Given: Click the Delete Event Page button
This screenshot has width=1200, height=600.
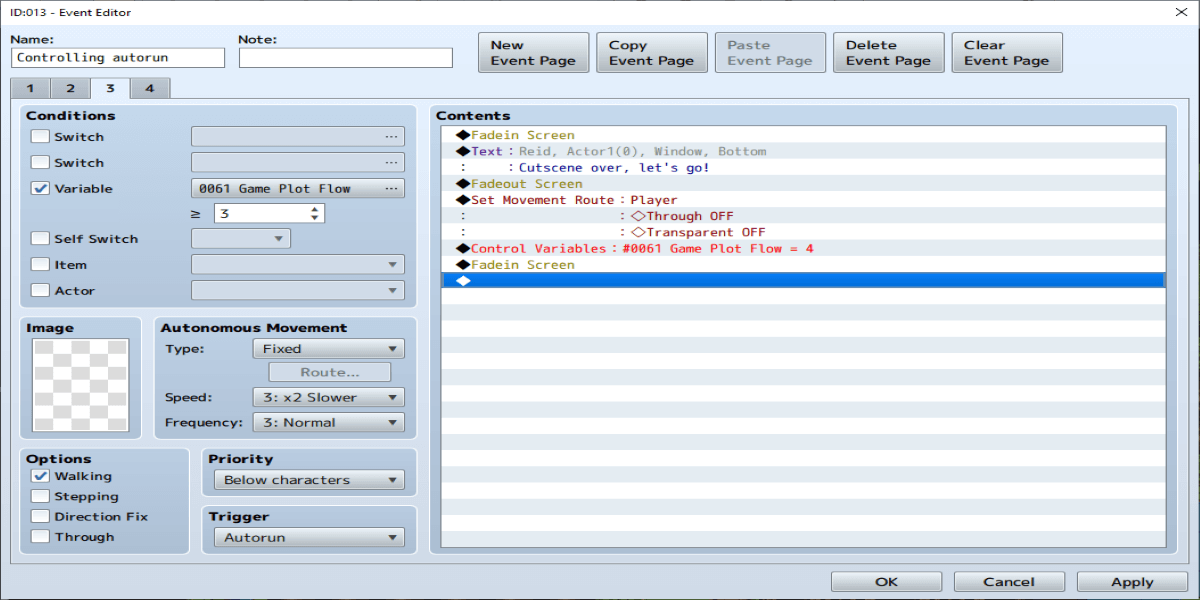Looking at the screenshot, I should [888, 53].
